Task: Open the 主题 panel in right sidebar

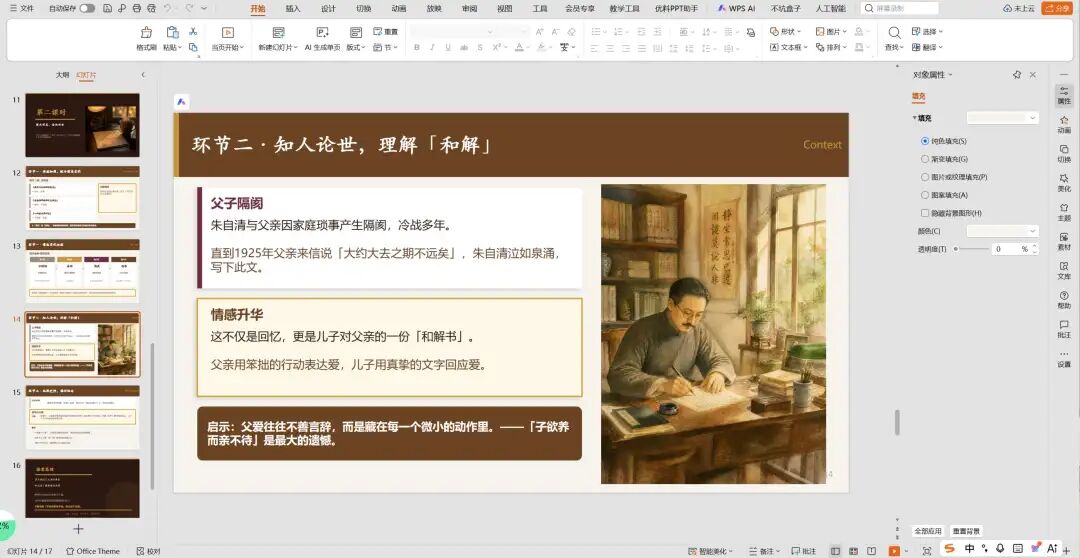Action: pos(1064,212)
